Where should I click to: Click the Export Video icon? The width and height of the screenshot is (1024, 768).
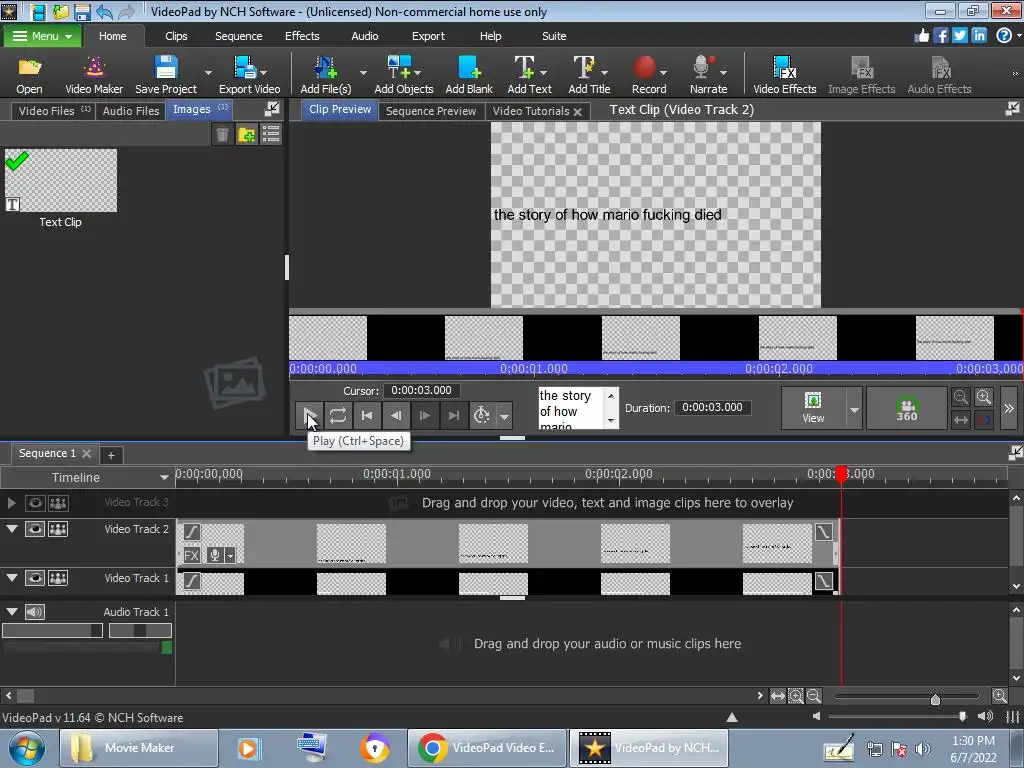pos(249,75)
